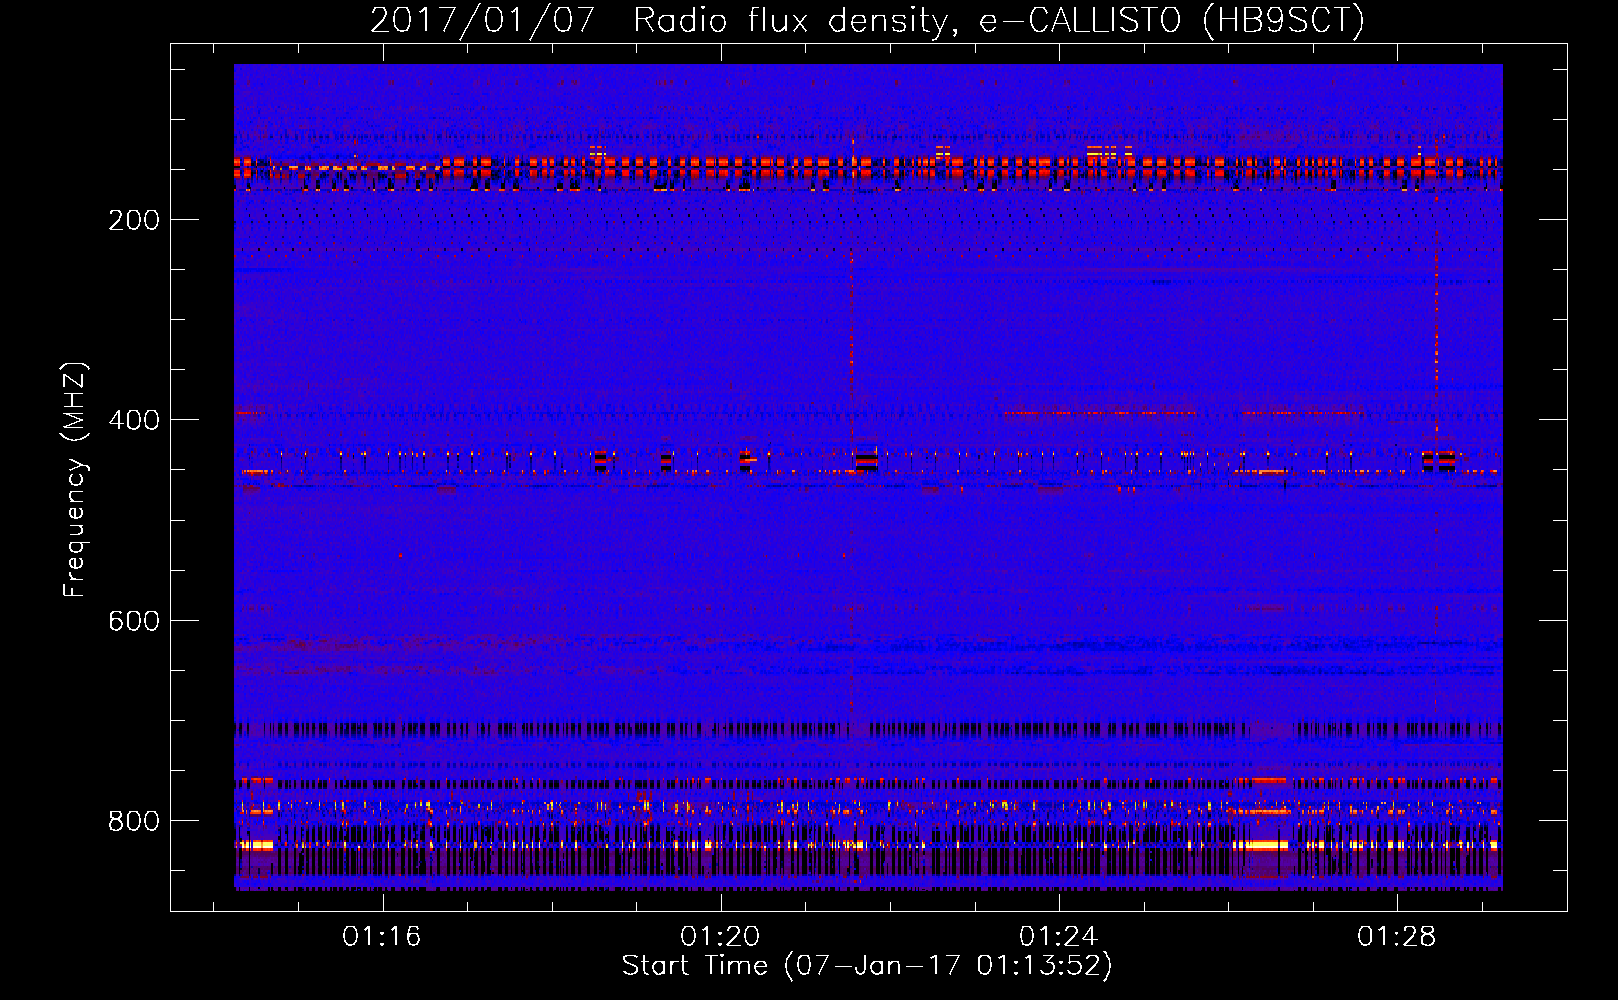Click the 01:28 time tick label

point(1396,937)
